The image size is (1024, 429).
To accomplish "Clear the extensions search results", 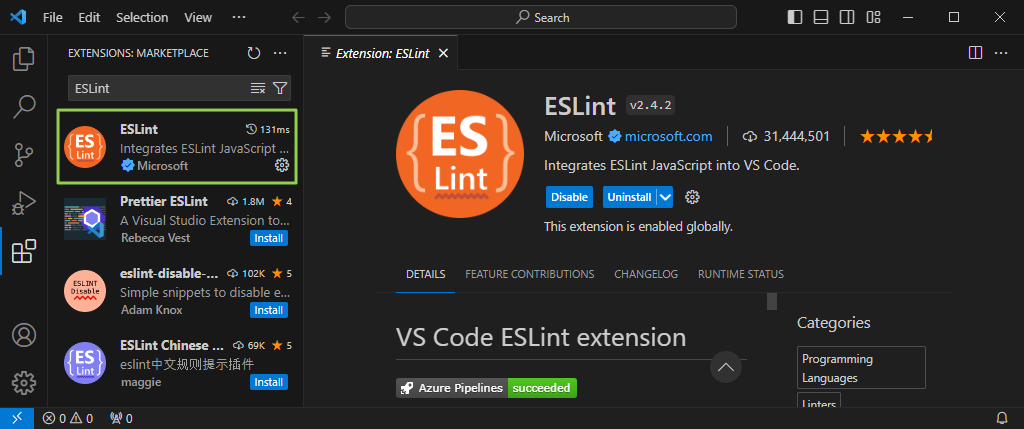I will coord(258,88).
